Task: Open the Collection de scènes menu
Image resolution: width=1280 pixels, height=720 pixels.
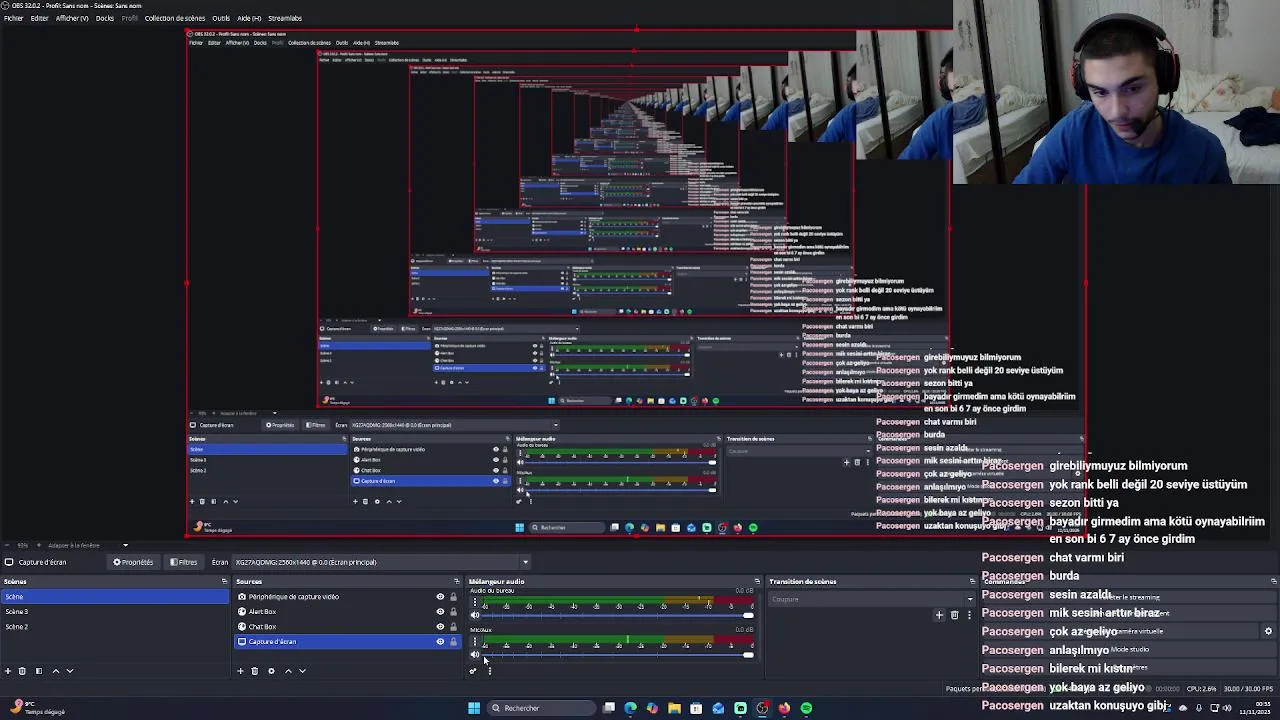Action: coord(175,18)
